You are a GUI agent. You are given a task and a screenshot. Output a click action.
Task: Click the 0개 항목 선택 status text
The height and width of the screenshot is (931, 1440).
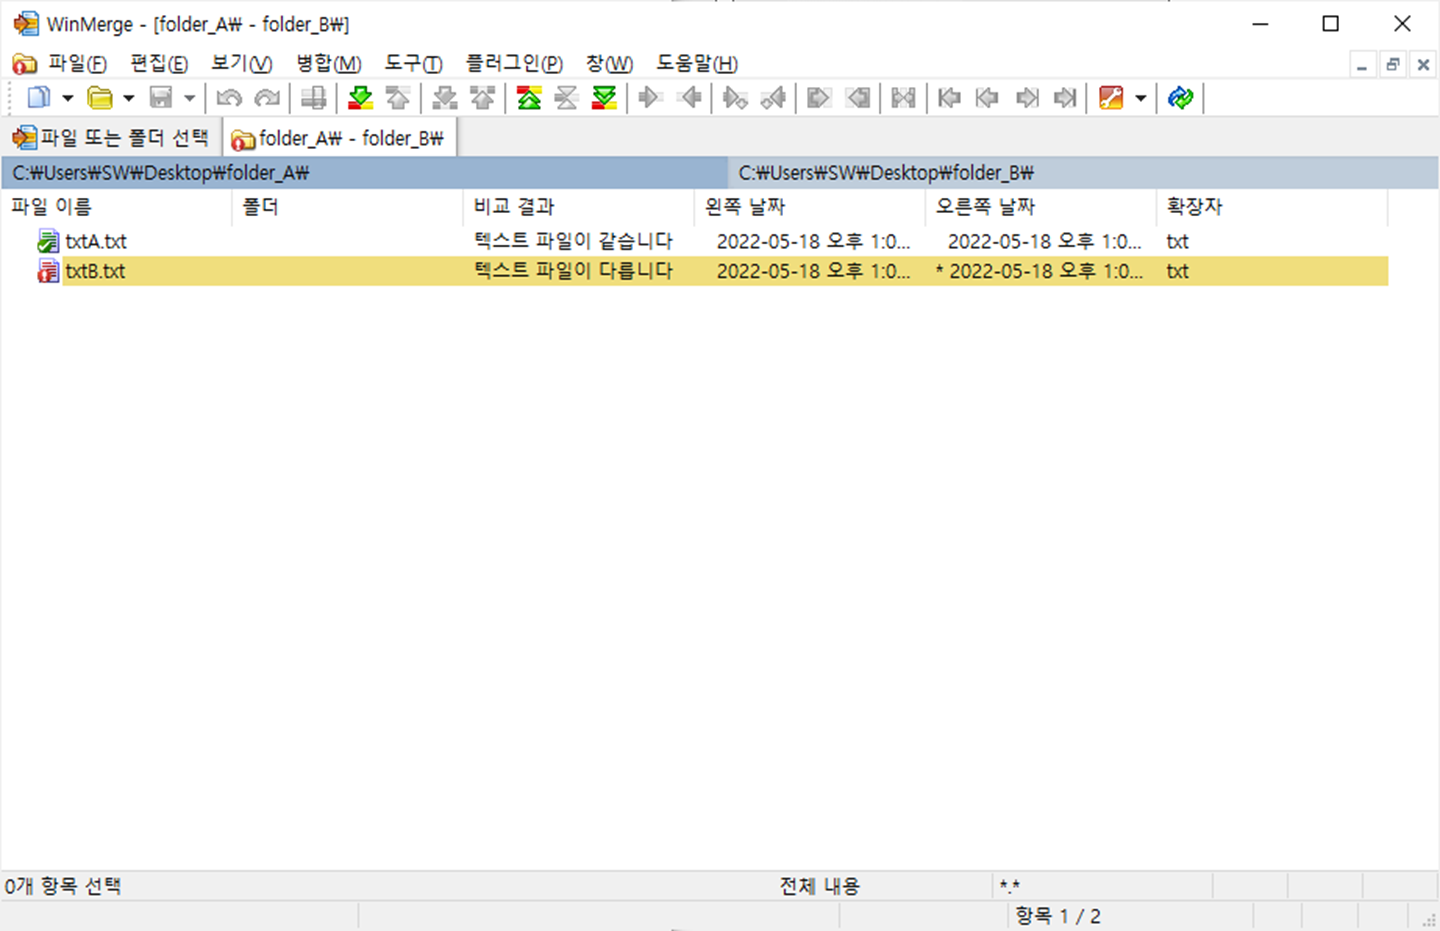click(62, 886)
